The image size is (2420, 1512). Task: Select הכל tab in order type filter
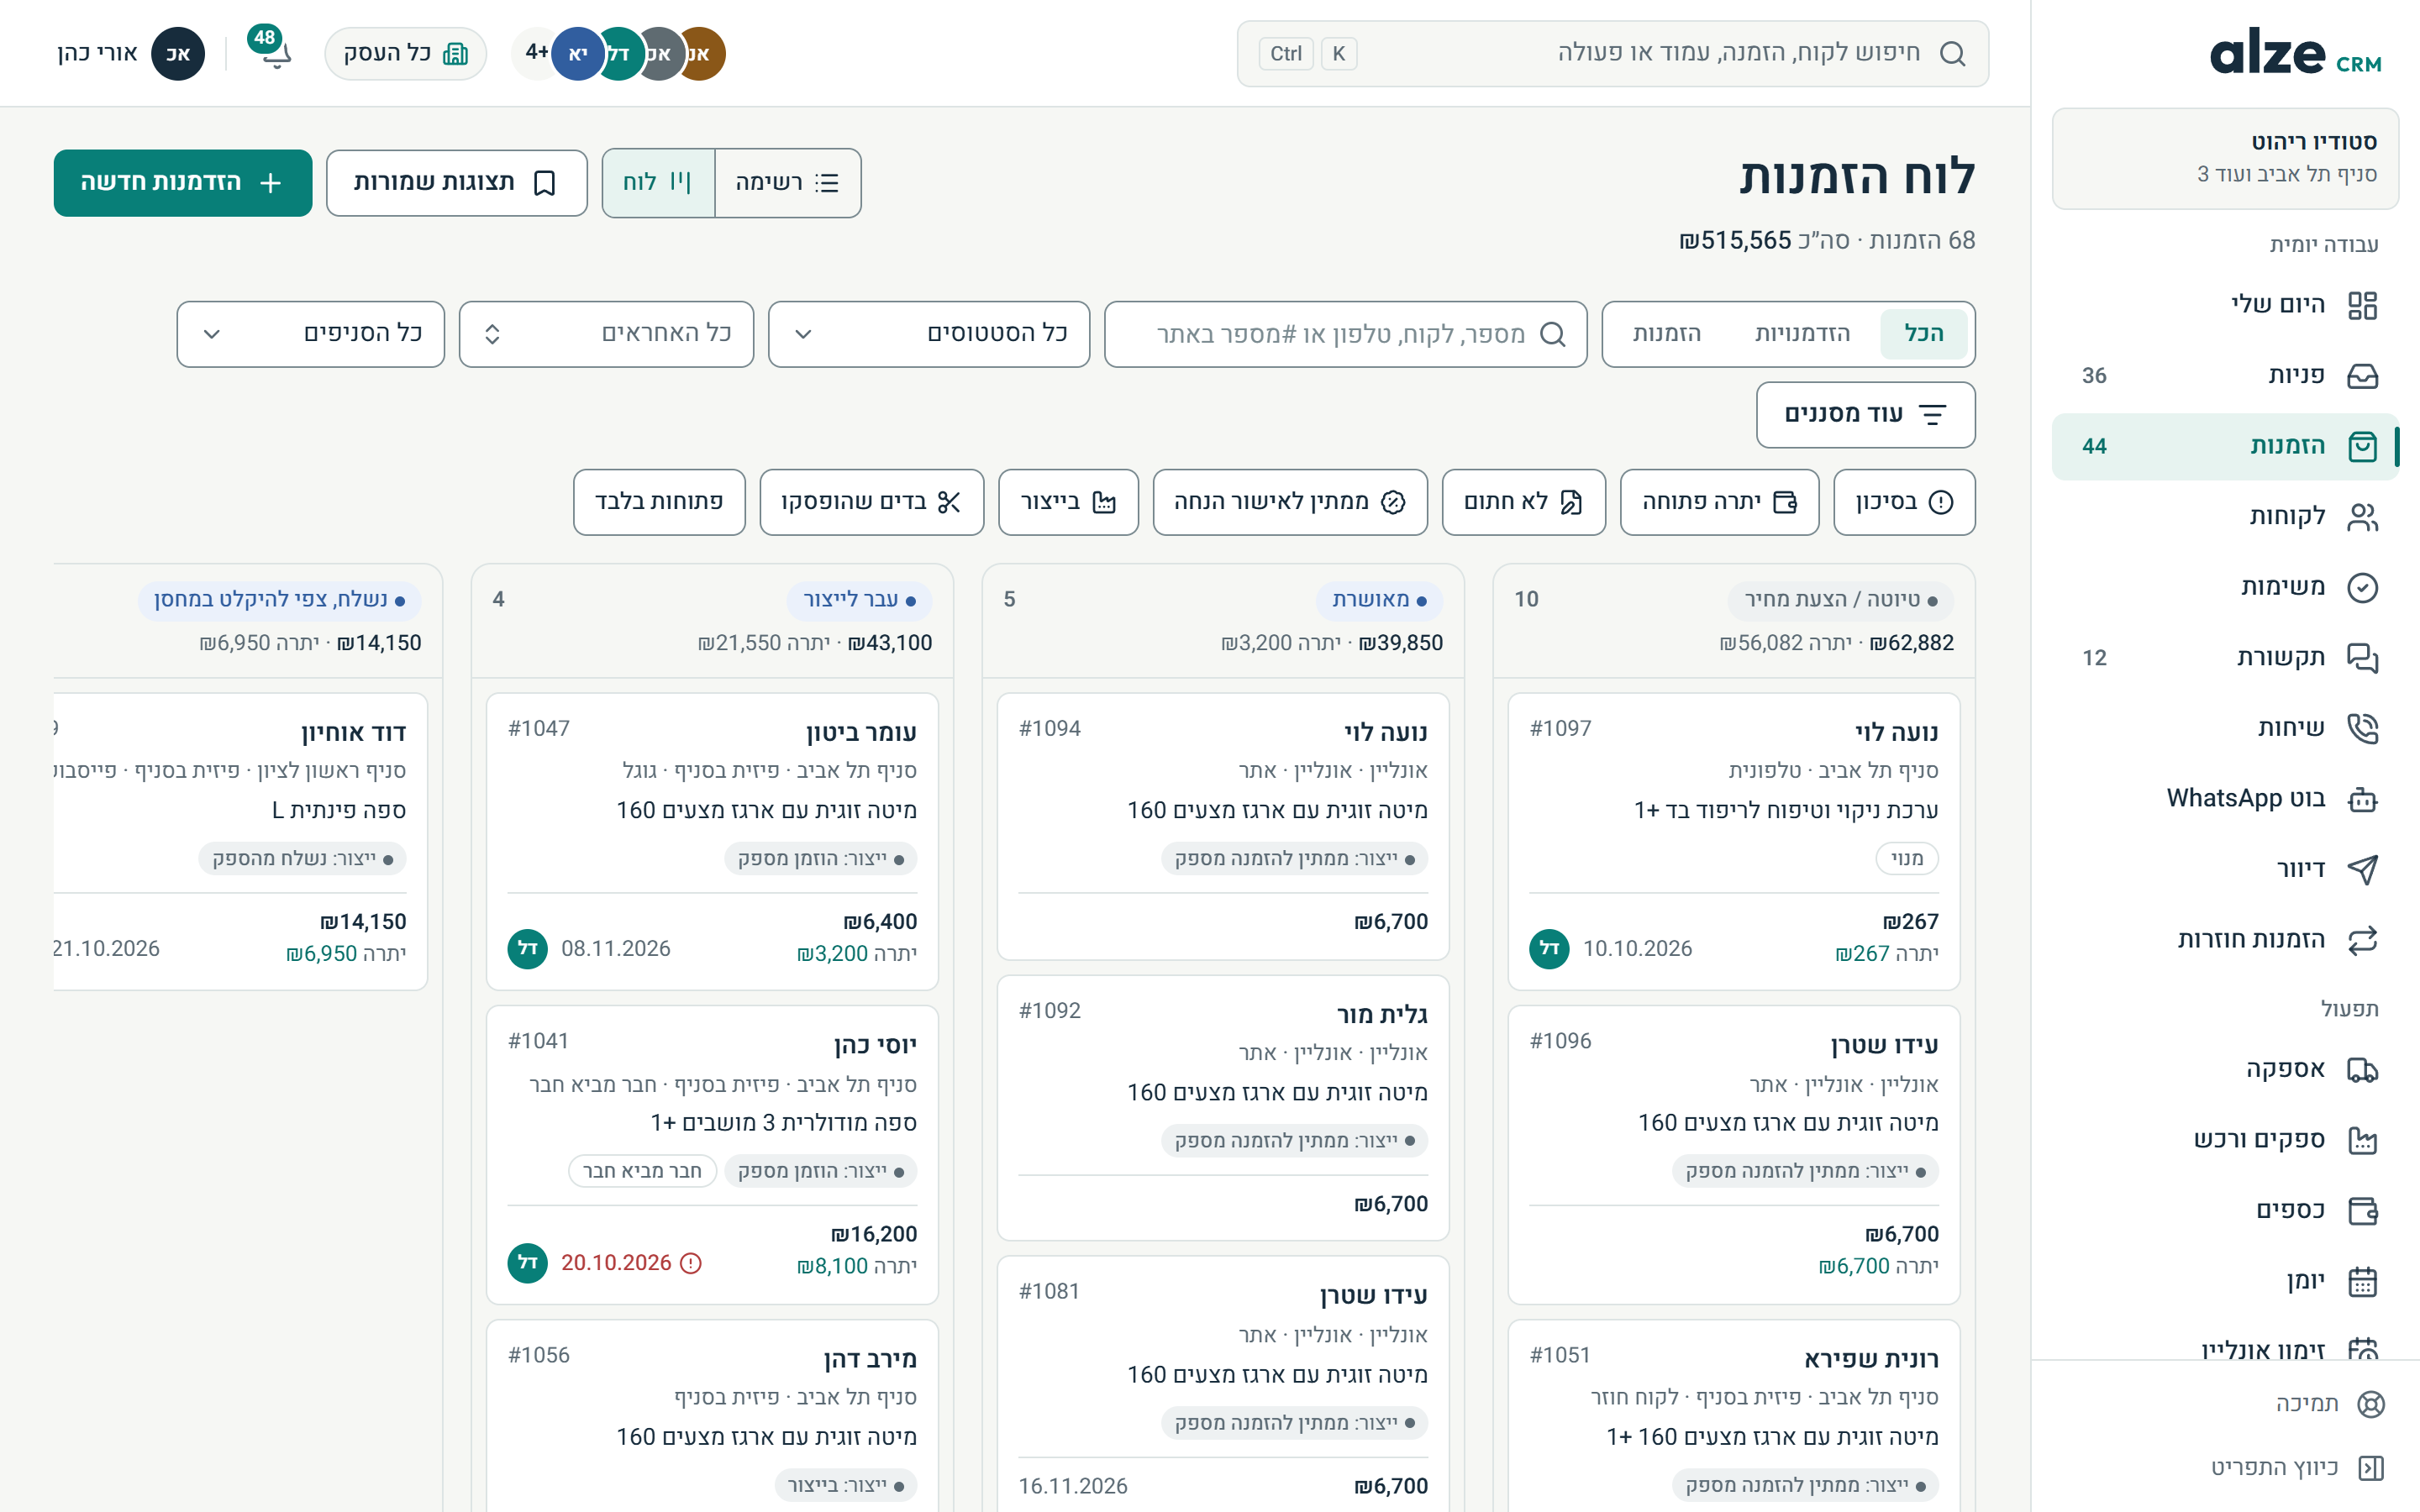(1923, 334)
